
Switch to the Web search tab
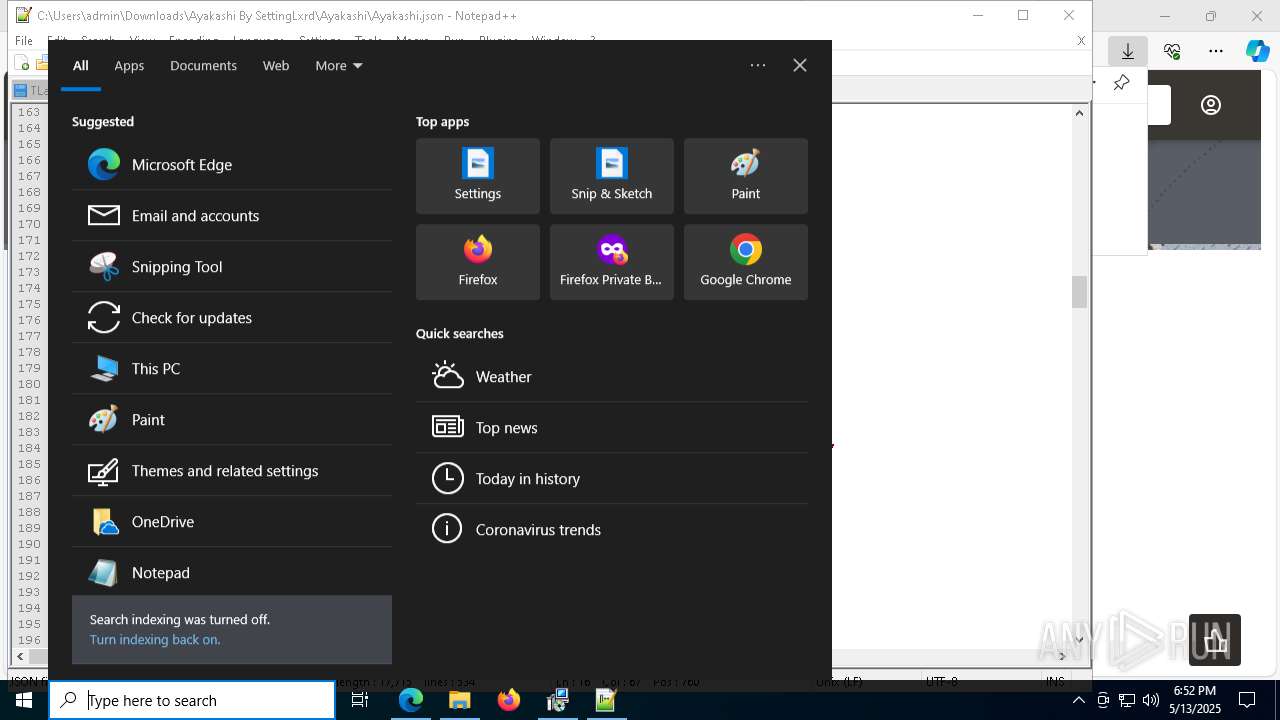pyautogui.click(x=276, y=65)
